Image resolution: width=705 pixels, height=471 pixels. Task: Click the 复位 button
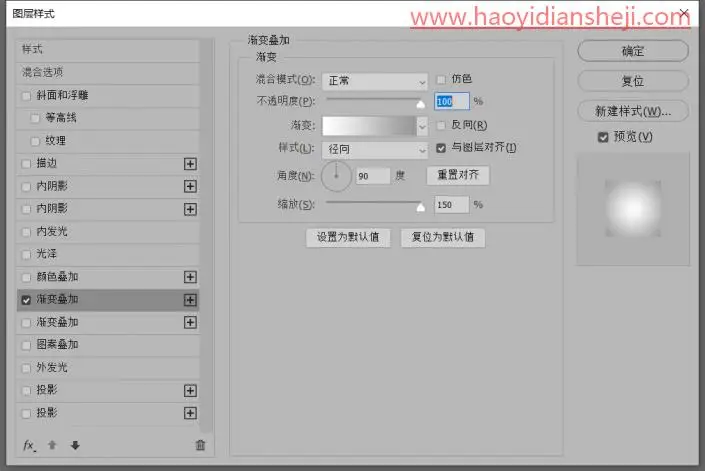tap(633, 81)
